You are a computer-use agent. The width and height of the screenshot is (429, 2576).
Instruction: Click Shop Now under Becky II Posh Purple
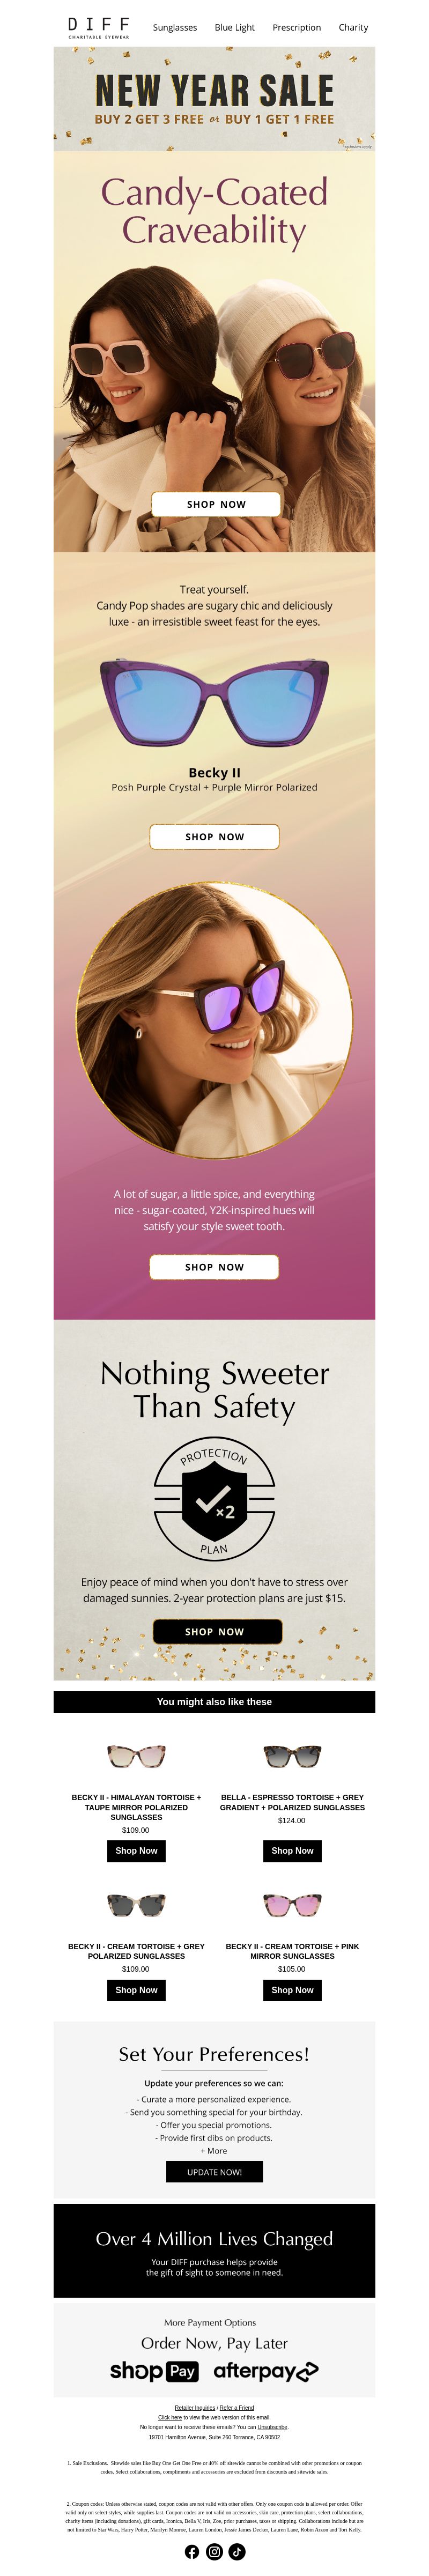point(214,836)
